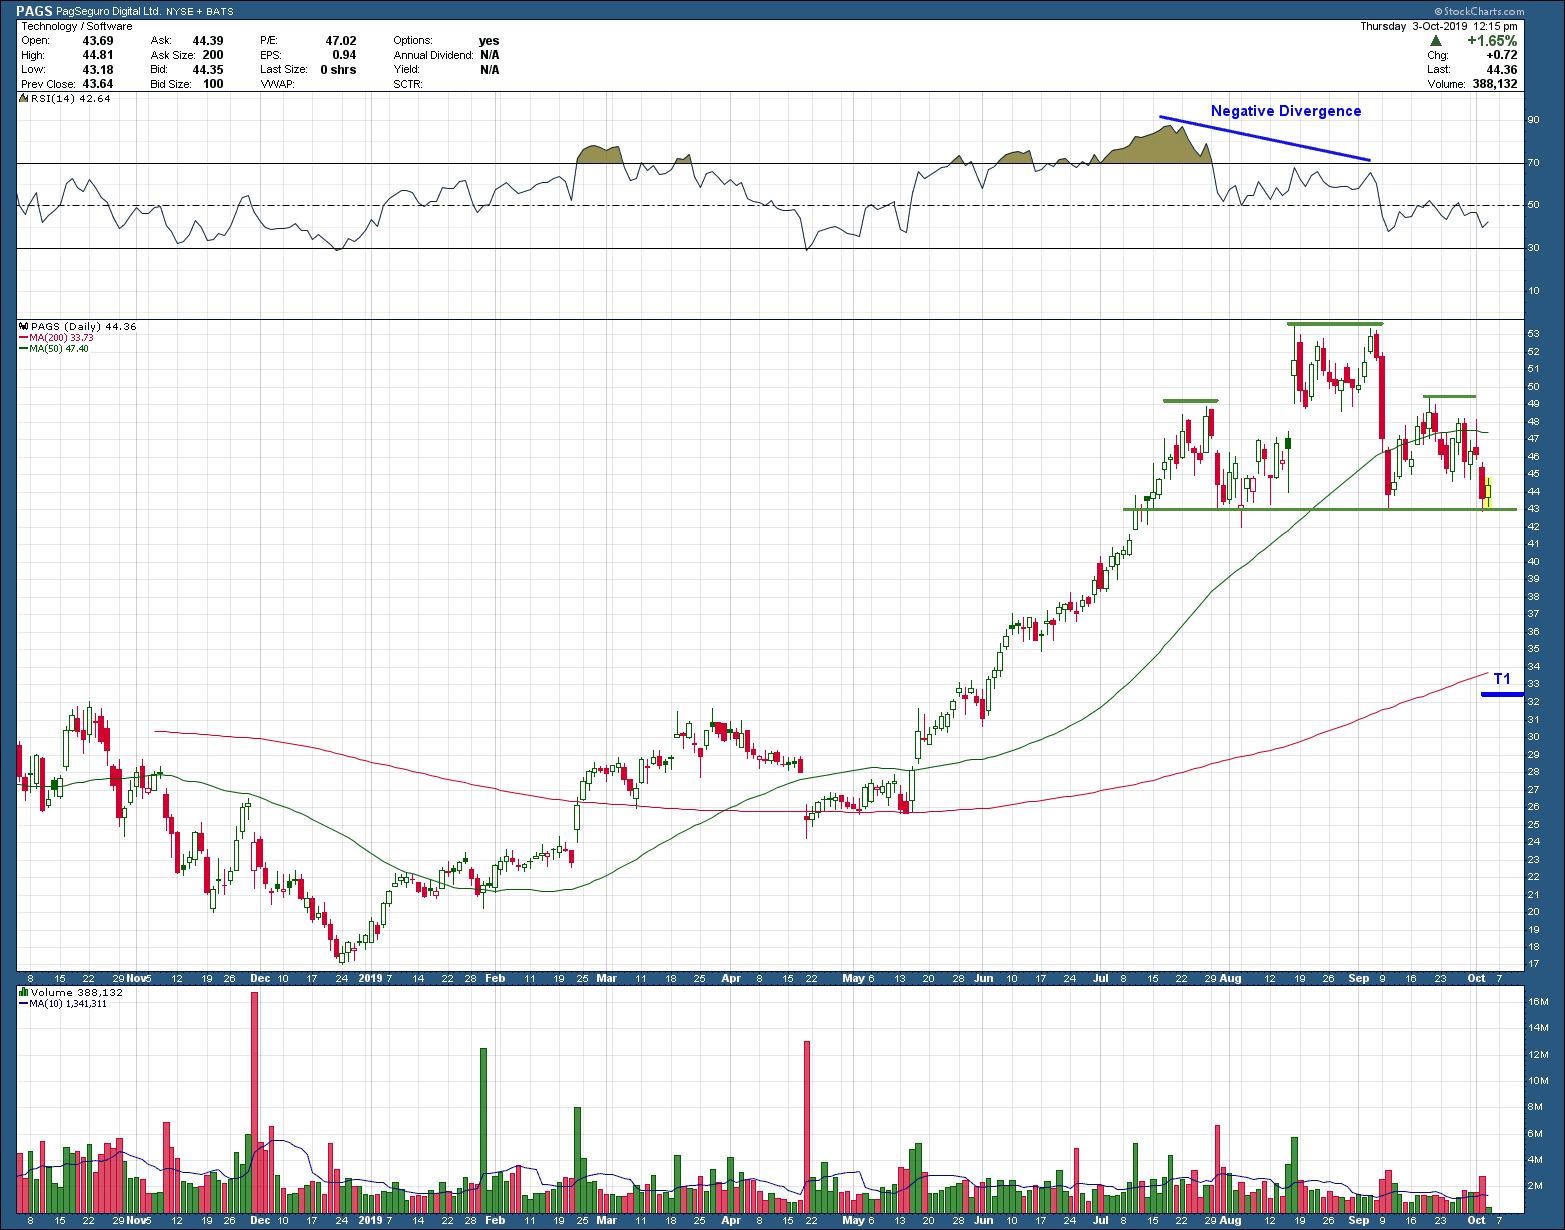
Task: Click the Negative Divergence annotation label
Action: (1286, 111)
